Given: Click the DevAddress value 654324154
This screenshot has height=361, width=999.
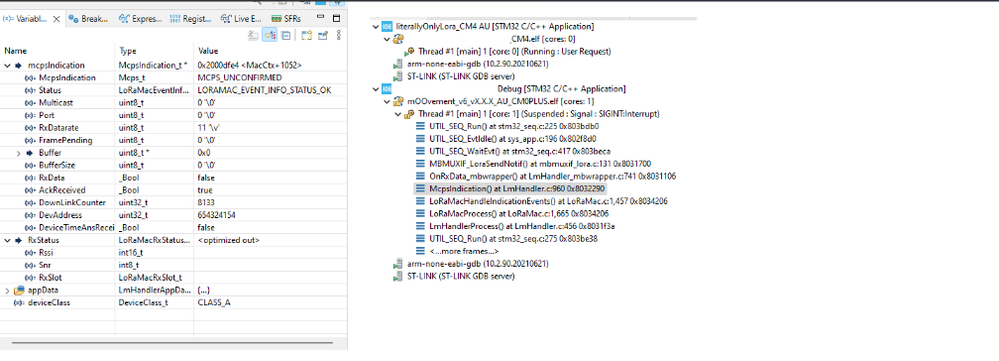Looking at the screenshot, I should tap(217, 215).
